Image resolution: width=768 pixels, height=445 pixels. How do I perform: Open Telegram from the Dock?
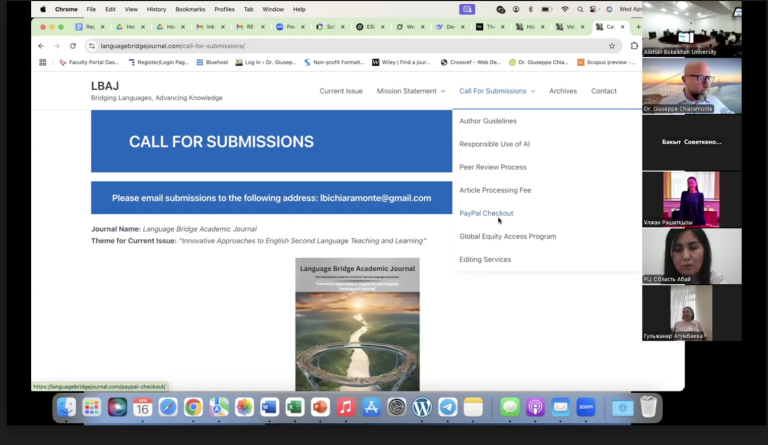[x=448, y=407]
